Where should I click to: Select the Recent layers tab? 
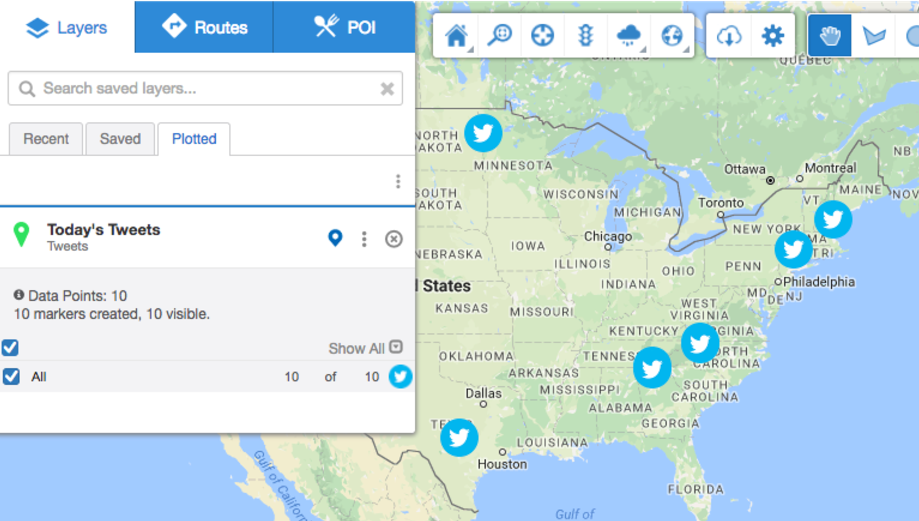point(46,139)
